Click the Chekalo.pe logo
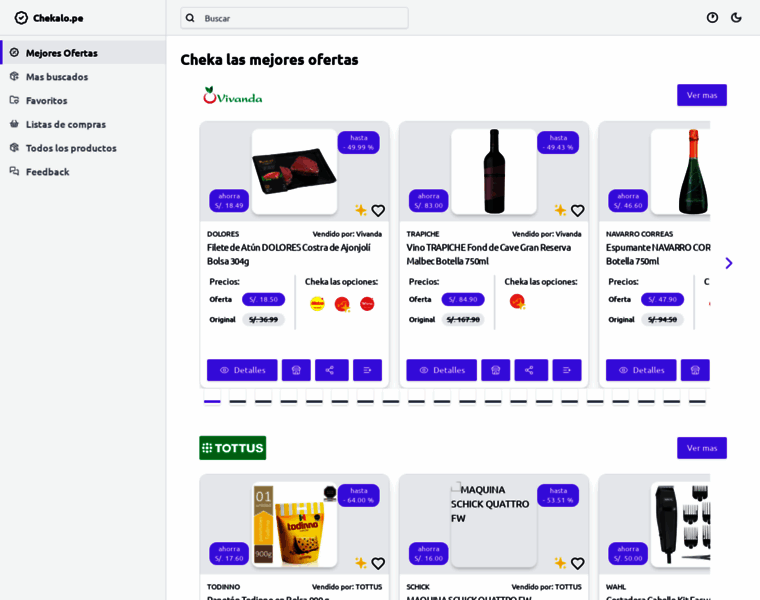The height and width of the screenshot is (600, 760). [49, 18]
